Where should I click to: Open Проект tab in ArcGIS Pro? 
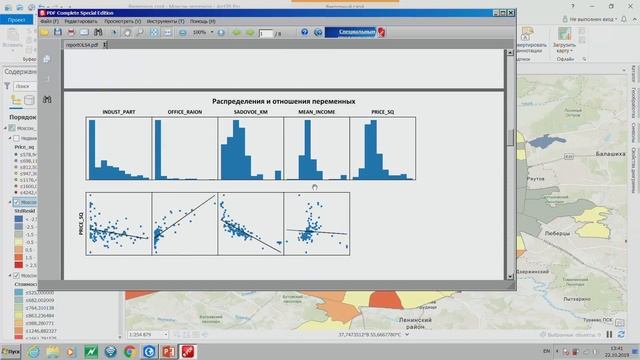[17, 20]
